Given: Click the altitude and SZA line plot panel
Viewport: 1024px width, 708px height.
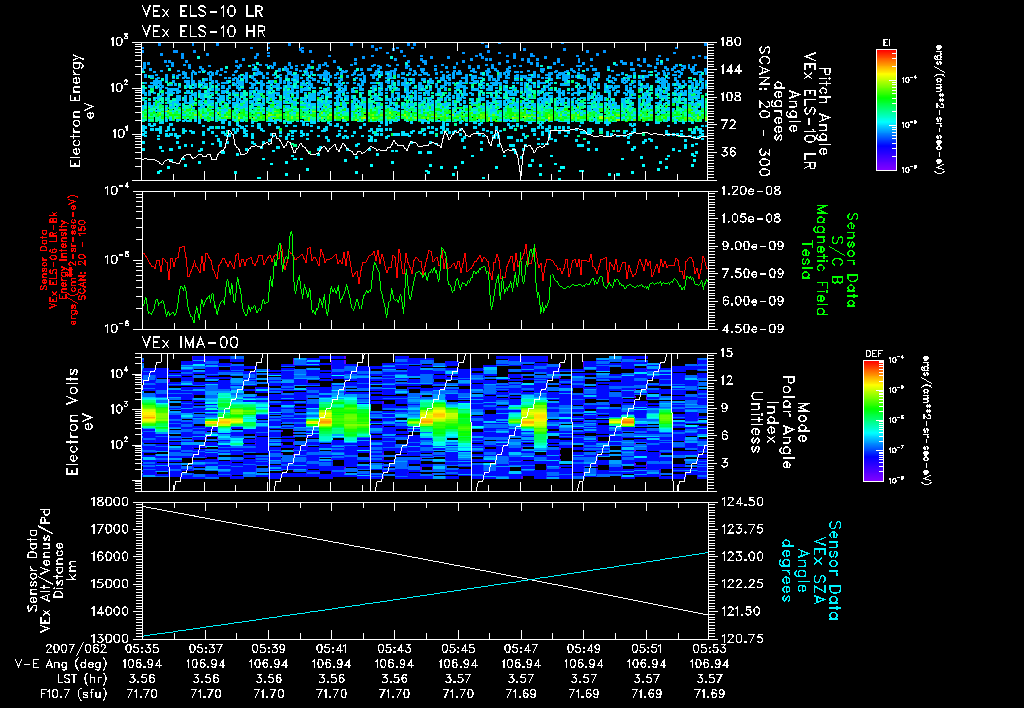Looking at the screenshot, I should pos(424,570).
